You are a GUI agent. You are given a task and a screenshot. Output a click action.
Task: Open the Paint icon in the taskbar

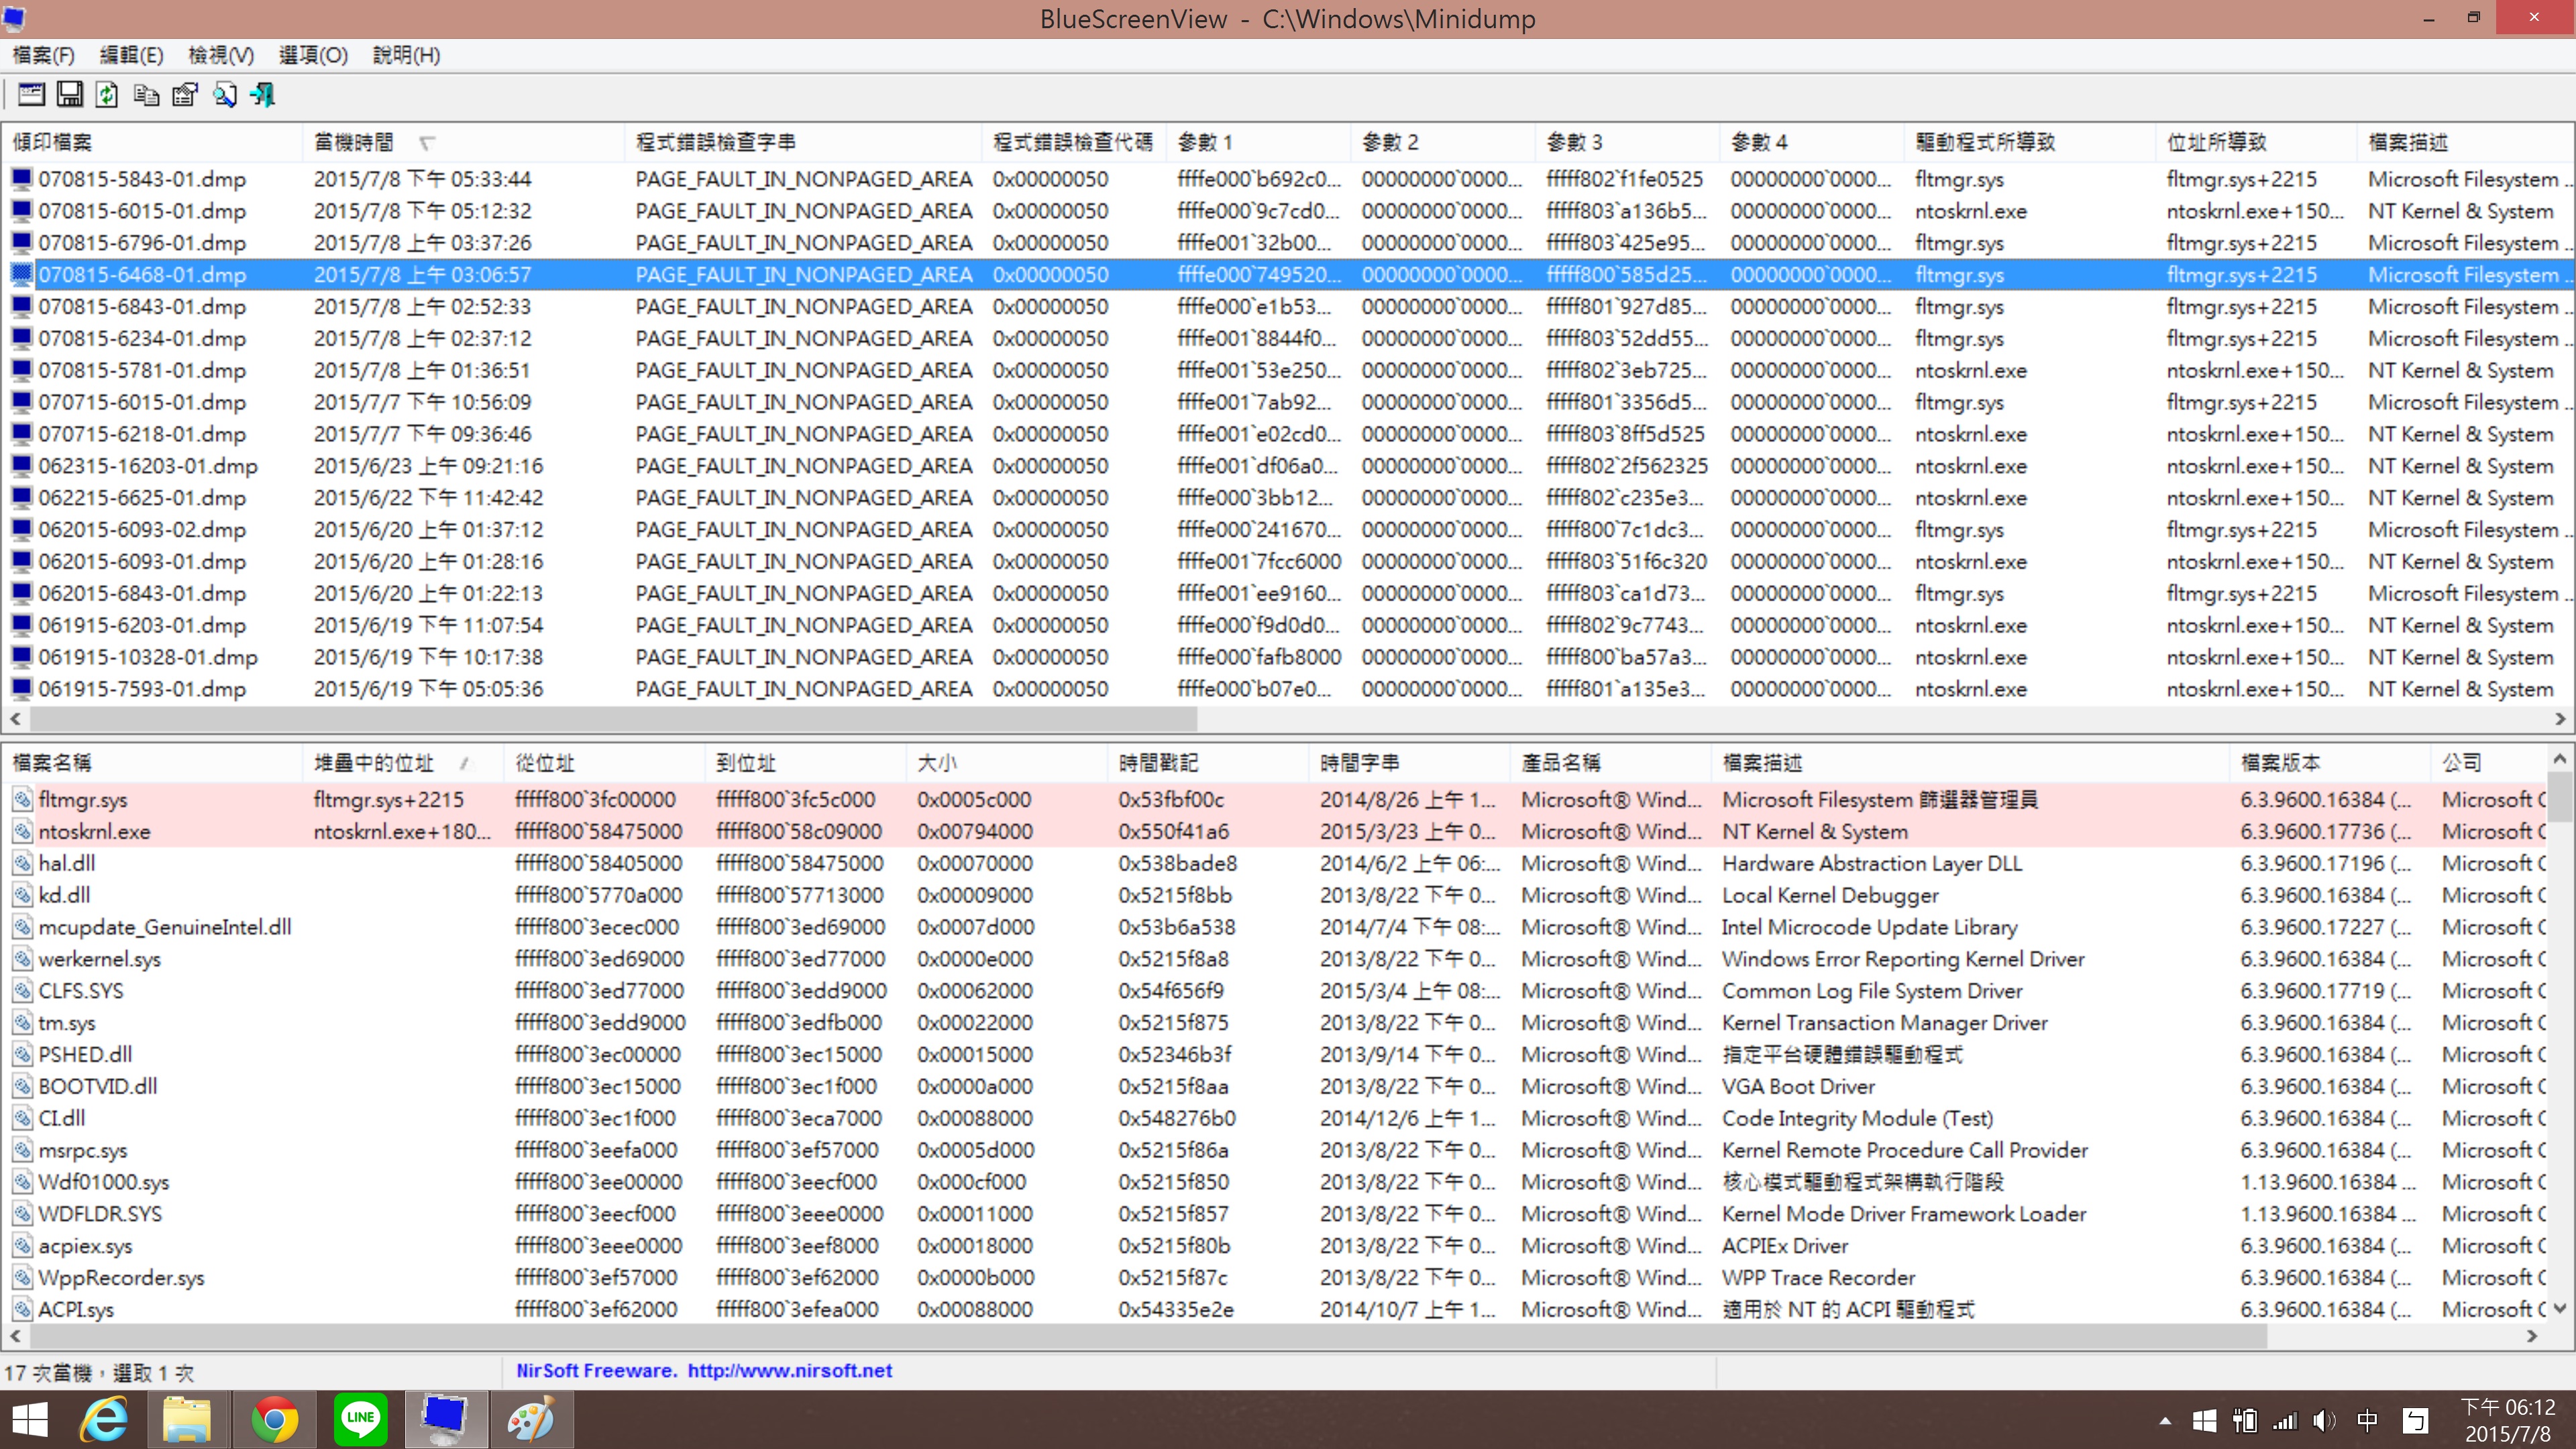(x=531, y=1420)
